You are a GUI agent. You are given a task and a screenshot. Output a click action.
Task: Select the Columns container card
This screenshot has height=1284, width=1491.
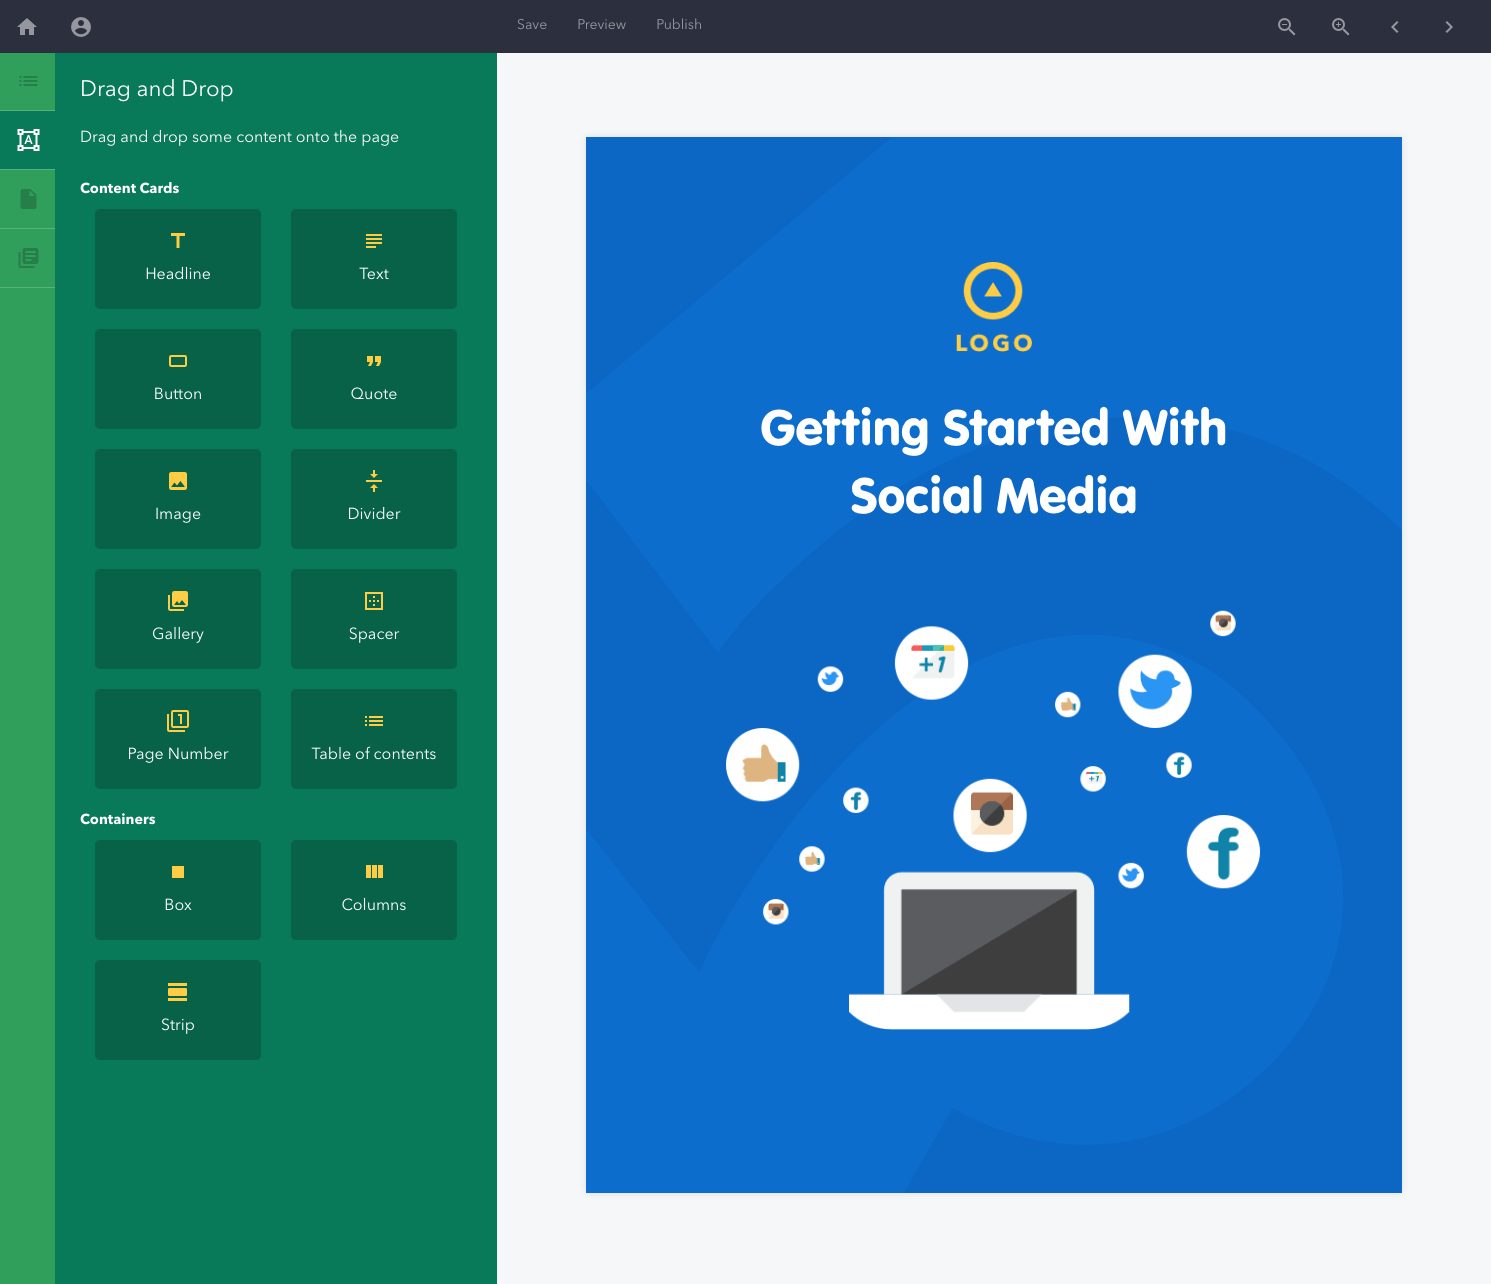point(373,890)
